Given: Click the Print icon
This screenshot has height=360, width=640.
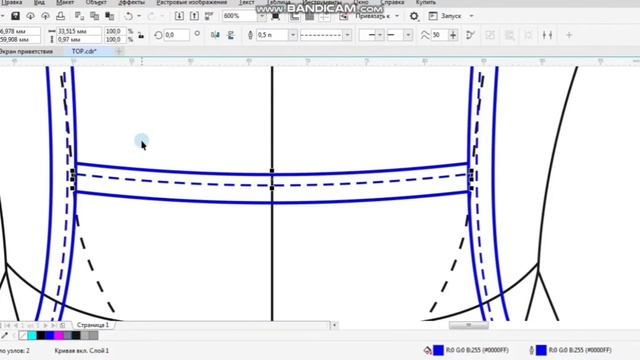Looking at the screenshot, I should click(x=60, y=16).
